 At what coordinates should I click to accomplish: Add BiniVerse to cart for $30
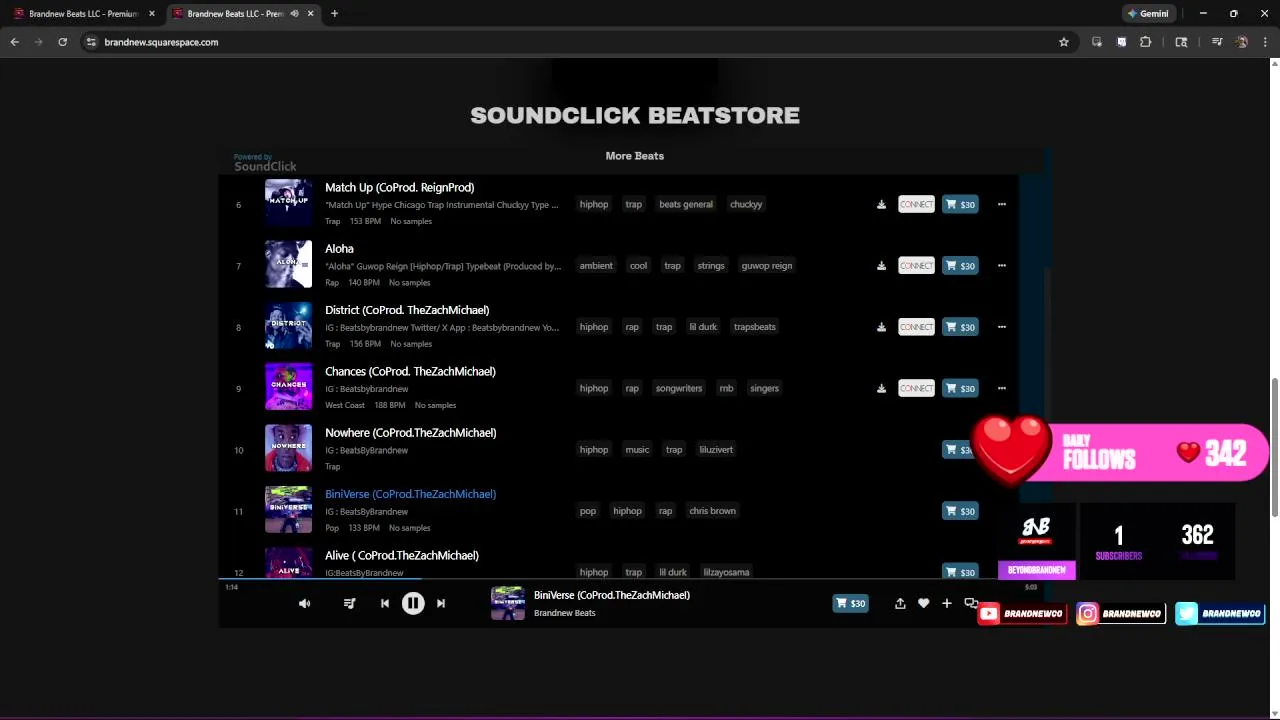tap(960, 511)
